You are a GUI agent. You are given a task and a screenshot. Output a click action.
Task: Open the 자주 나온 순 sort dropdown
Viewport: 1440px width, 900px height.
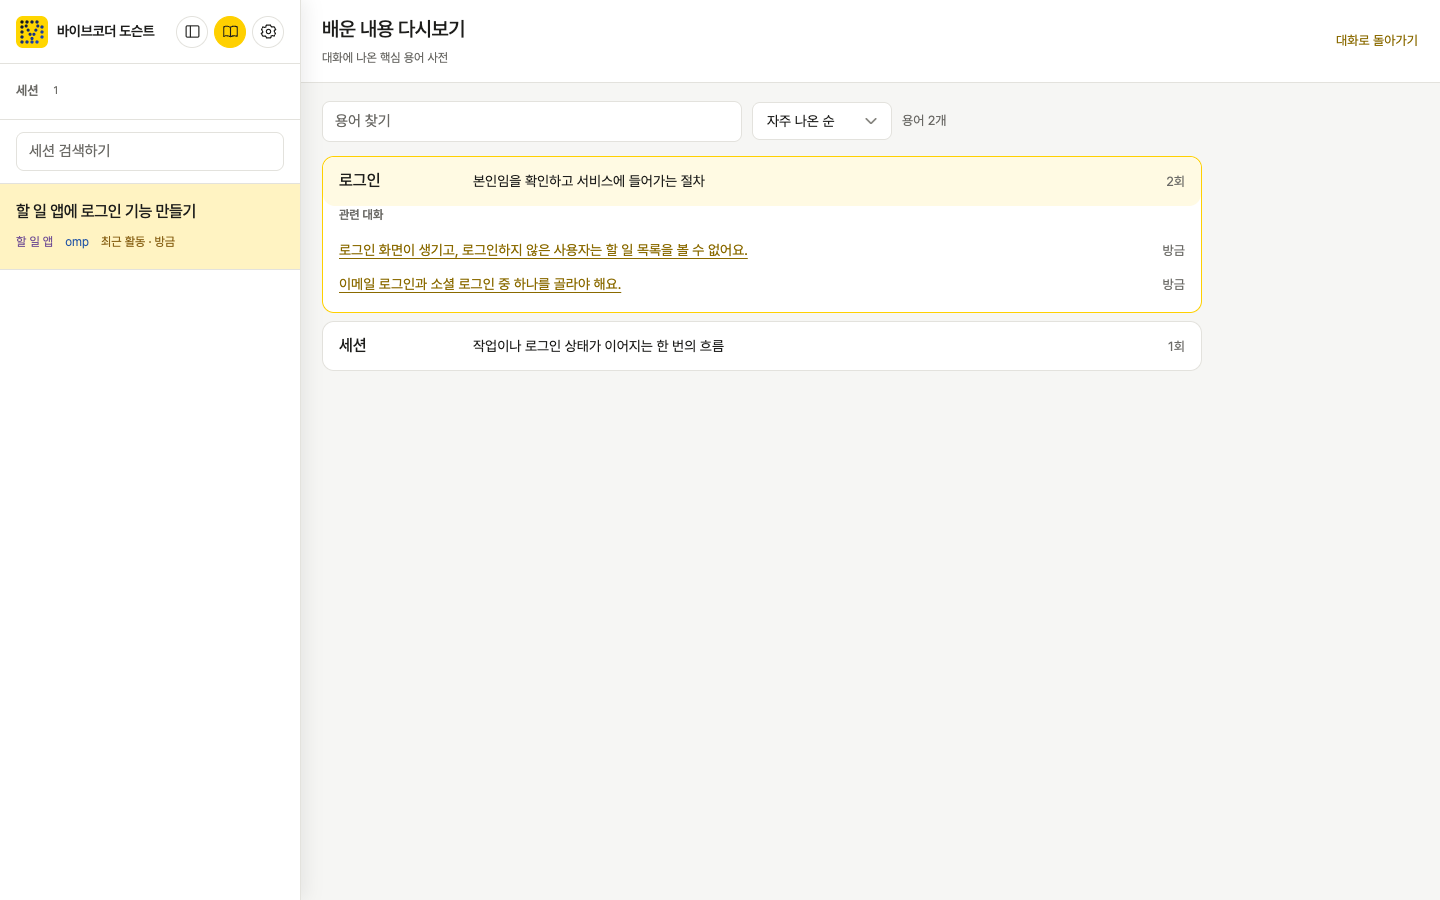[x=822, y=121]
